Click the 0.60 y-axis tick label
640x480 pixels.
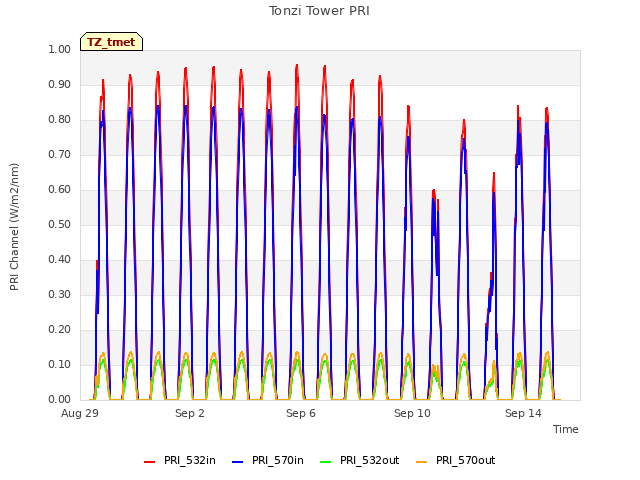point(60,189)
